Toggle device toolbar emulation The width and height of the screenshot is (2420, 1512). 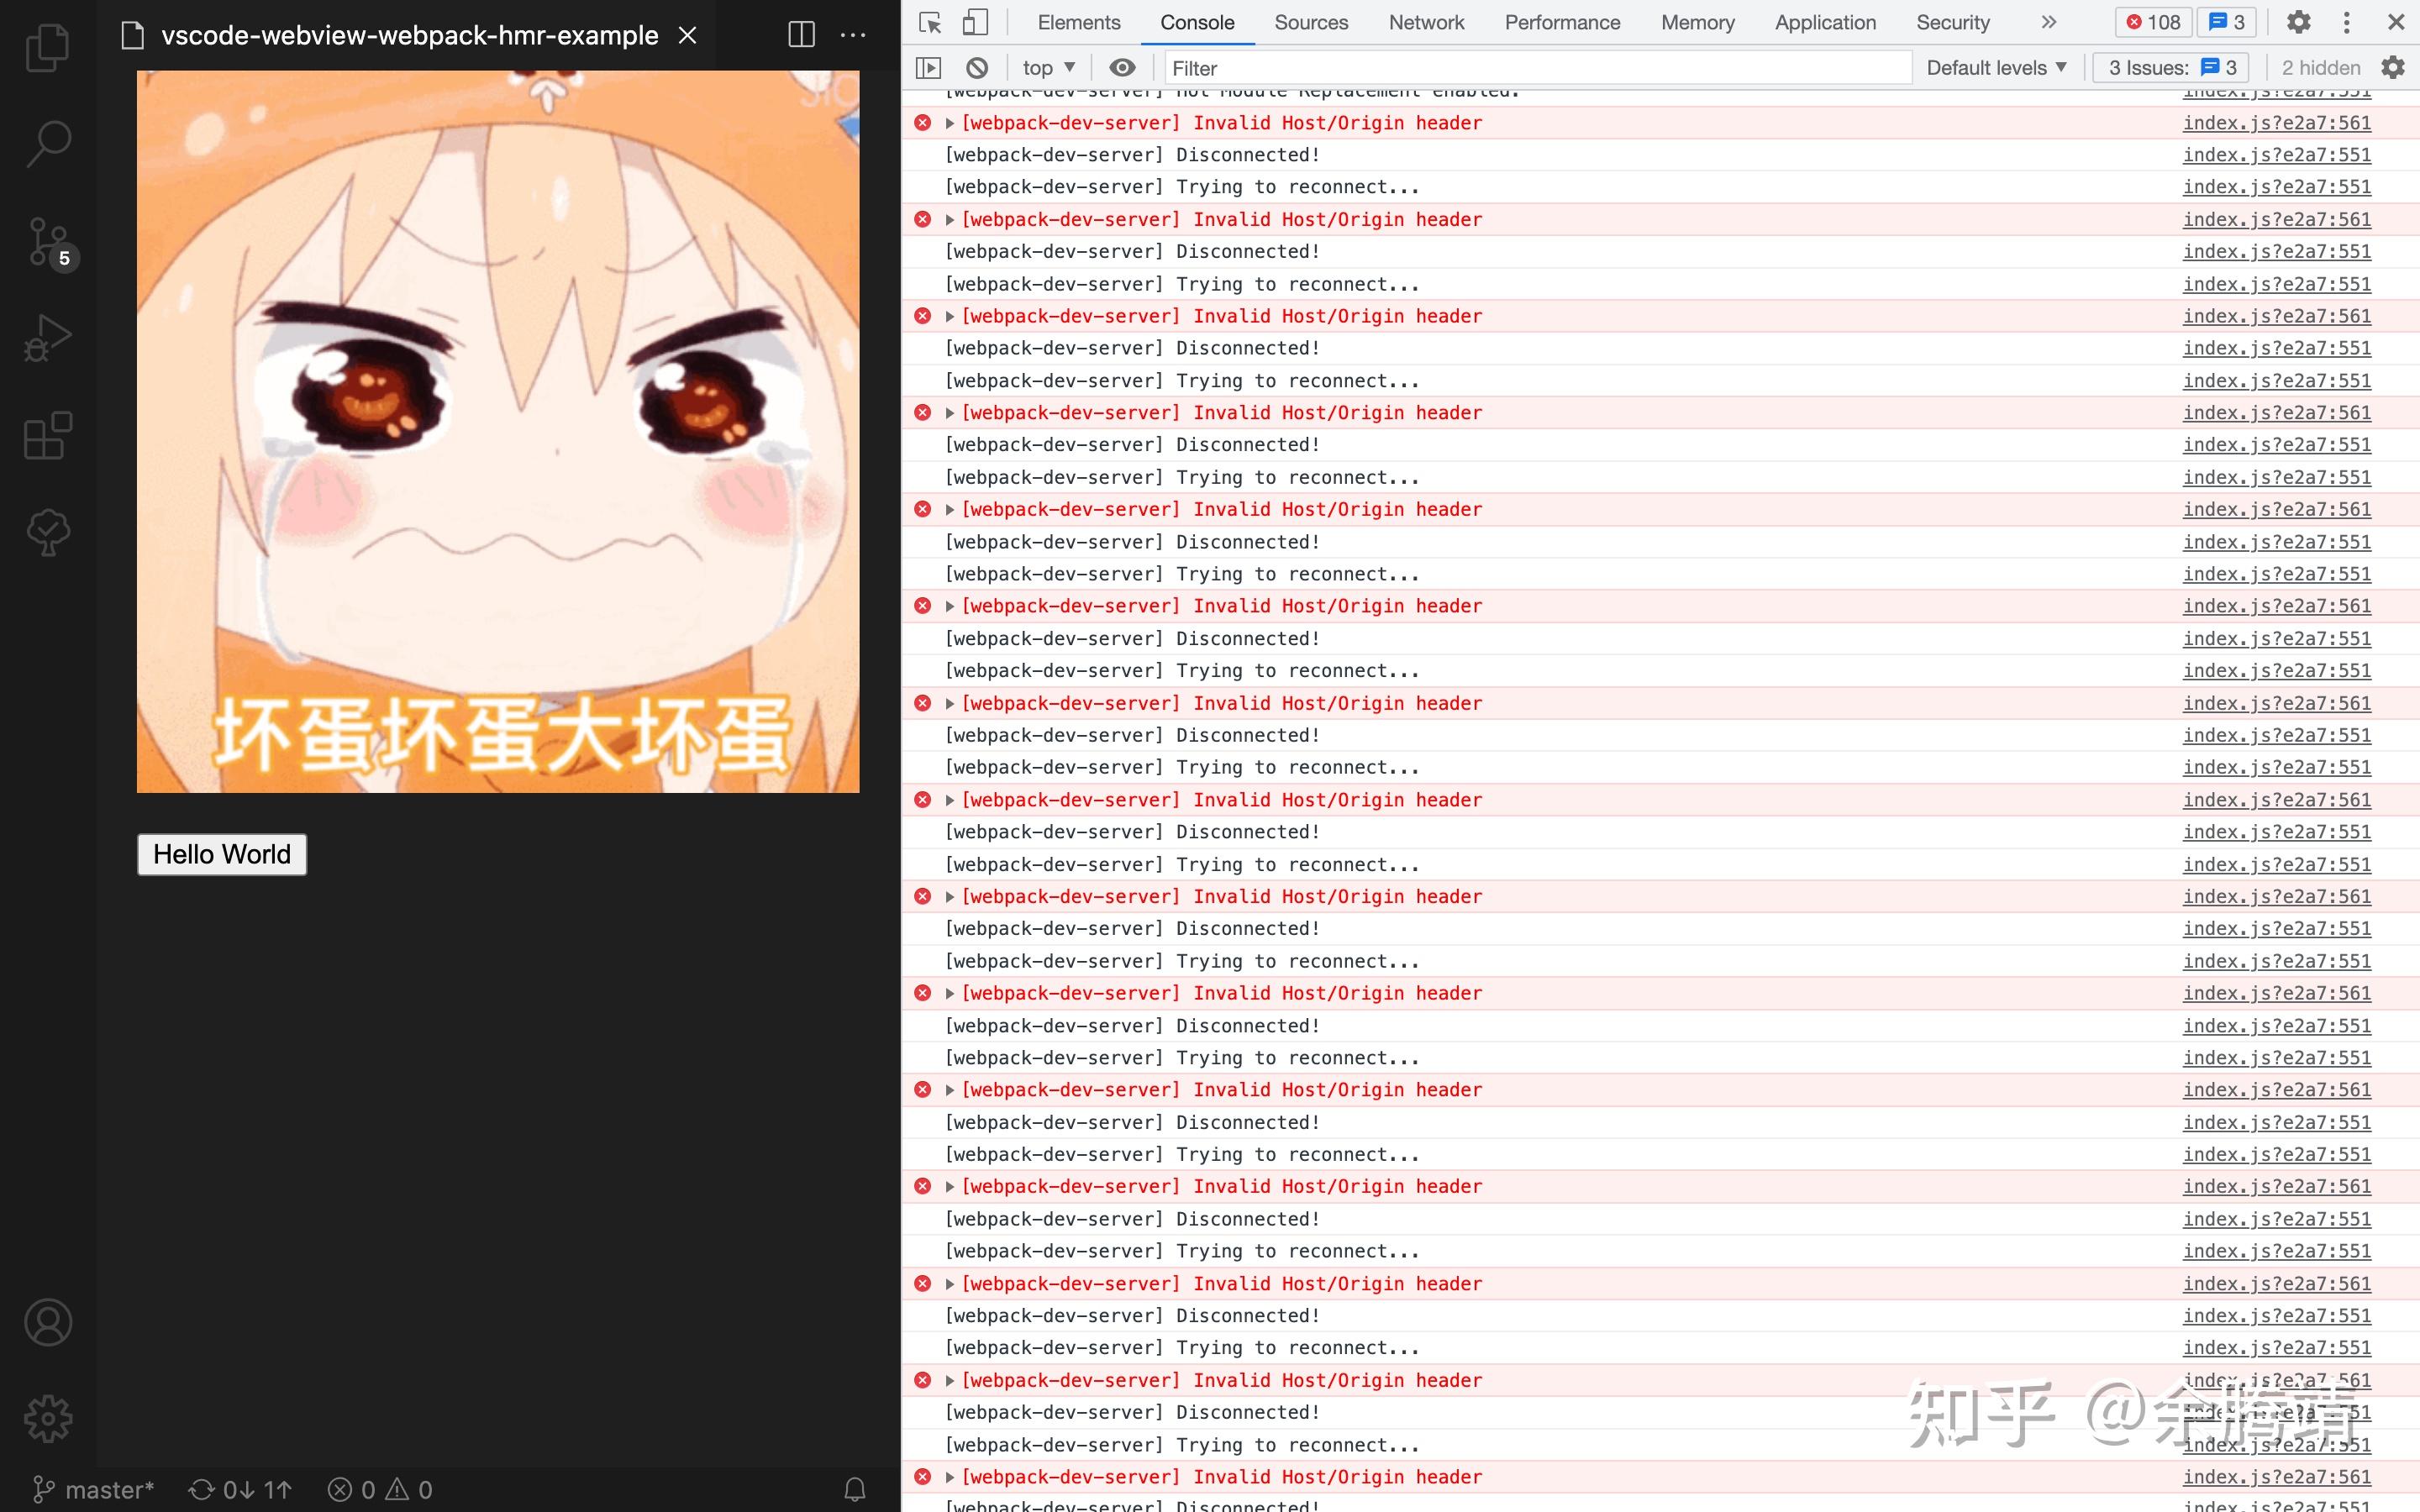pos(975,22)
